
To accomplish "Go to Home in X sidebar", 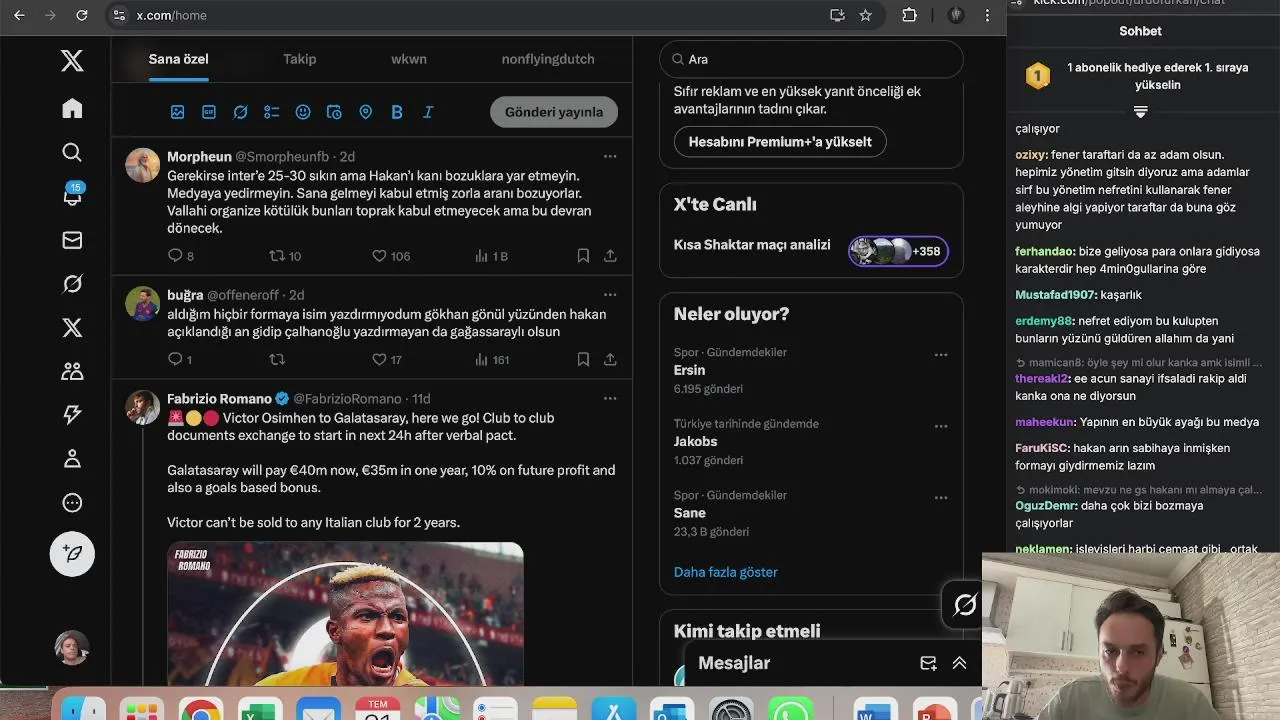I will click(x=72, y=108).
